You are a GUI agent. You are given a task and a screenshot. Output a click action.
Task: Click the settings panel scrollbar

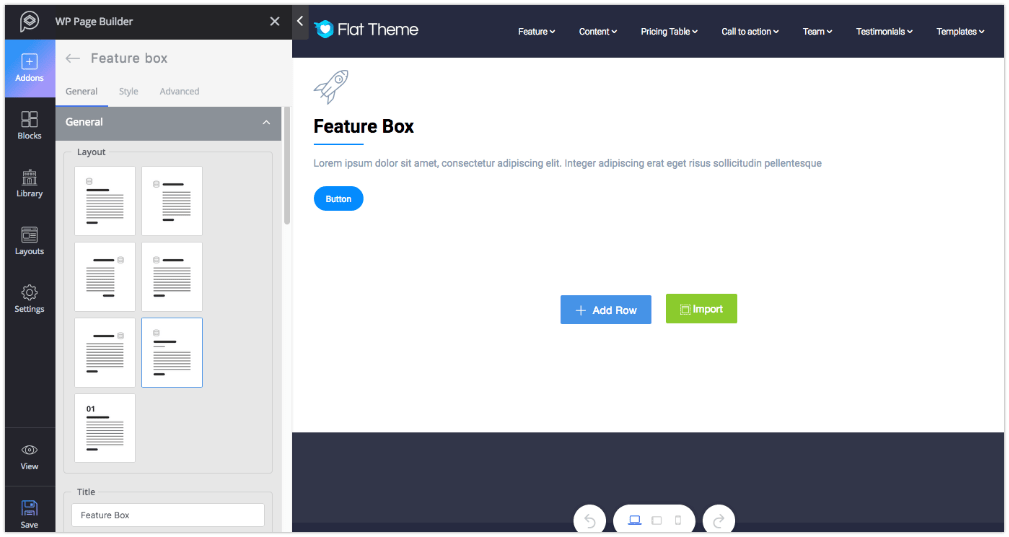(x=287, y=166)
